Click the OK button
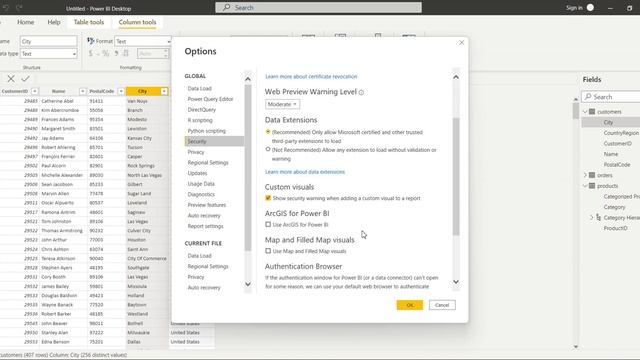 click(x=410, y=305)
